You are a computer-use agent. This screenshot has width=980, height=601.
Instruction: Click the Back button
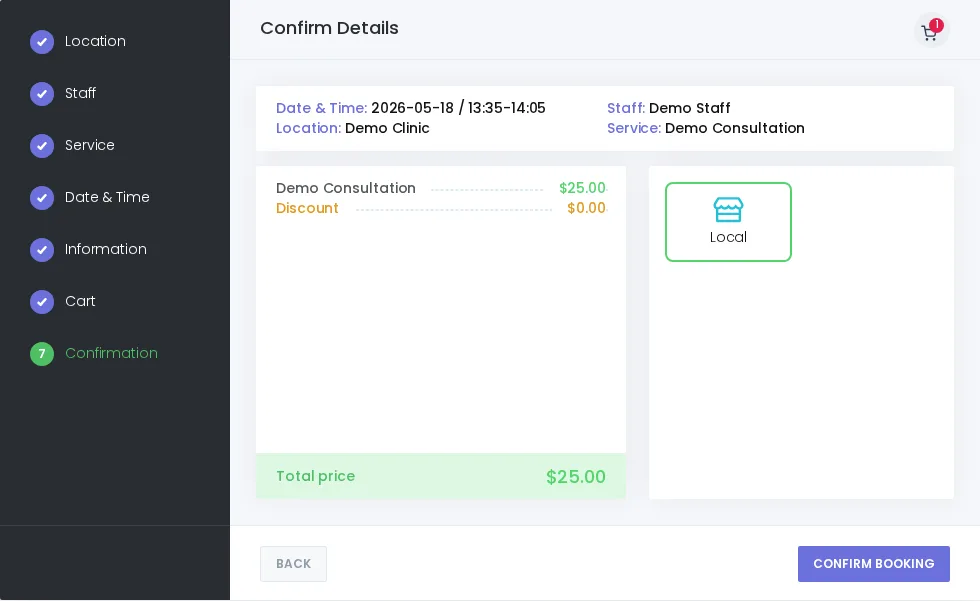(293, 564)
